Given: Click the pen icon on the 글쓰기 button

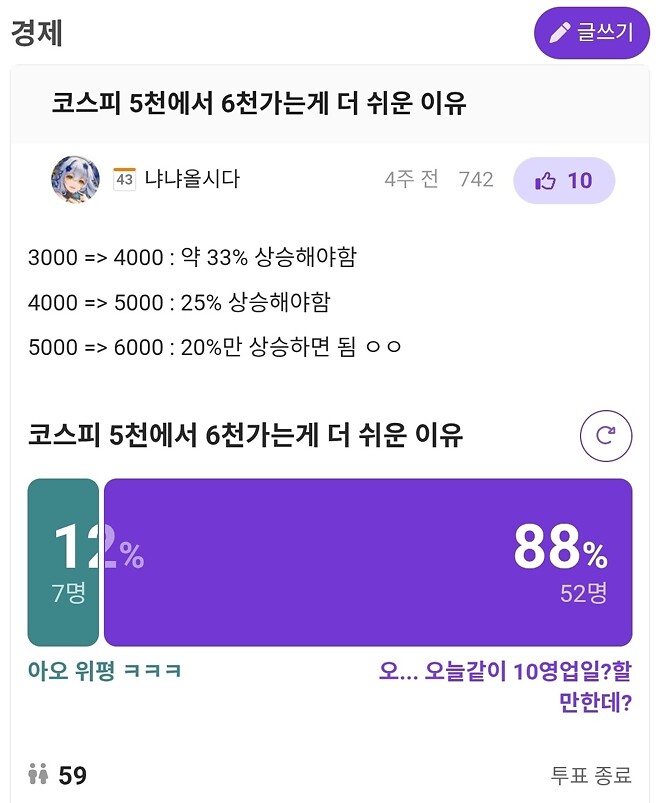Looking at the screenshot, I should [x=560, y=33].
